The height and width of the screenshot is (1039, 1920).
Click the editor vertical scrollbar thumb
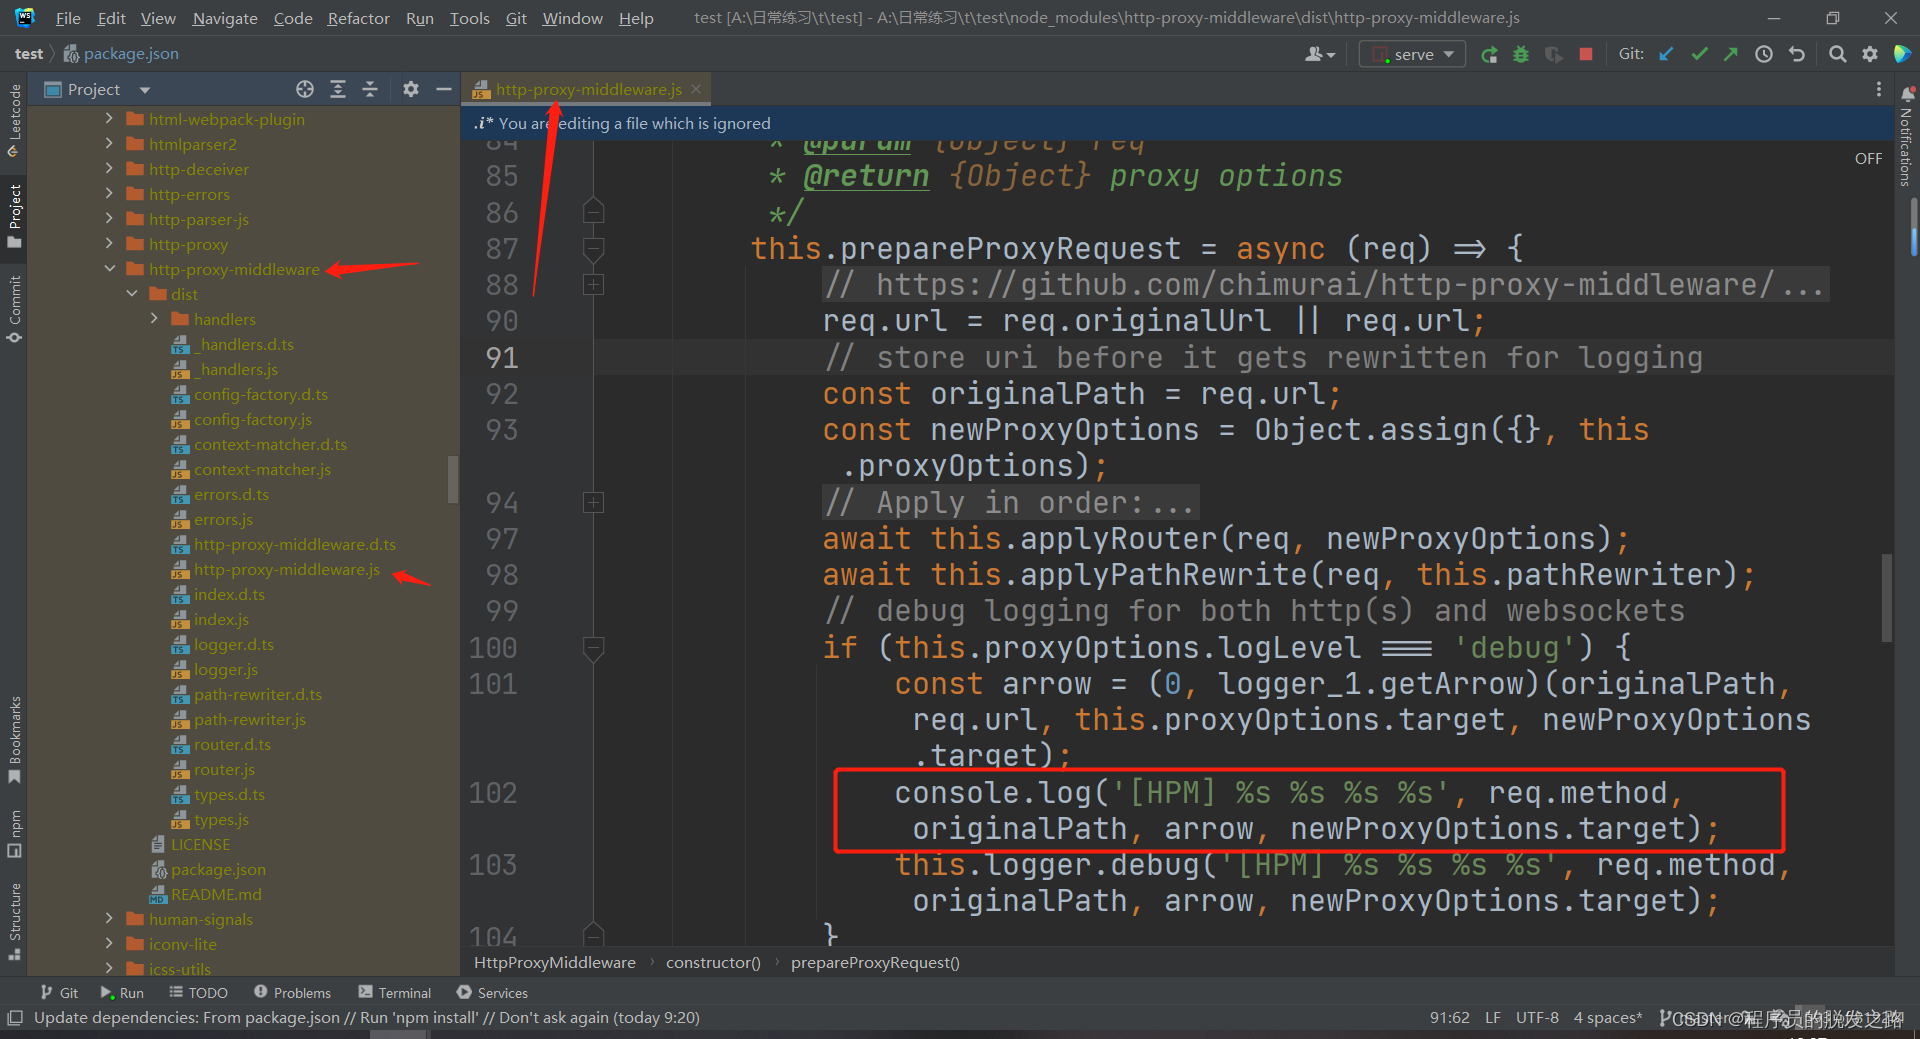(x=1886, y=598)
